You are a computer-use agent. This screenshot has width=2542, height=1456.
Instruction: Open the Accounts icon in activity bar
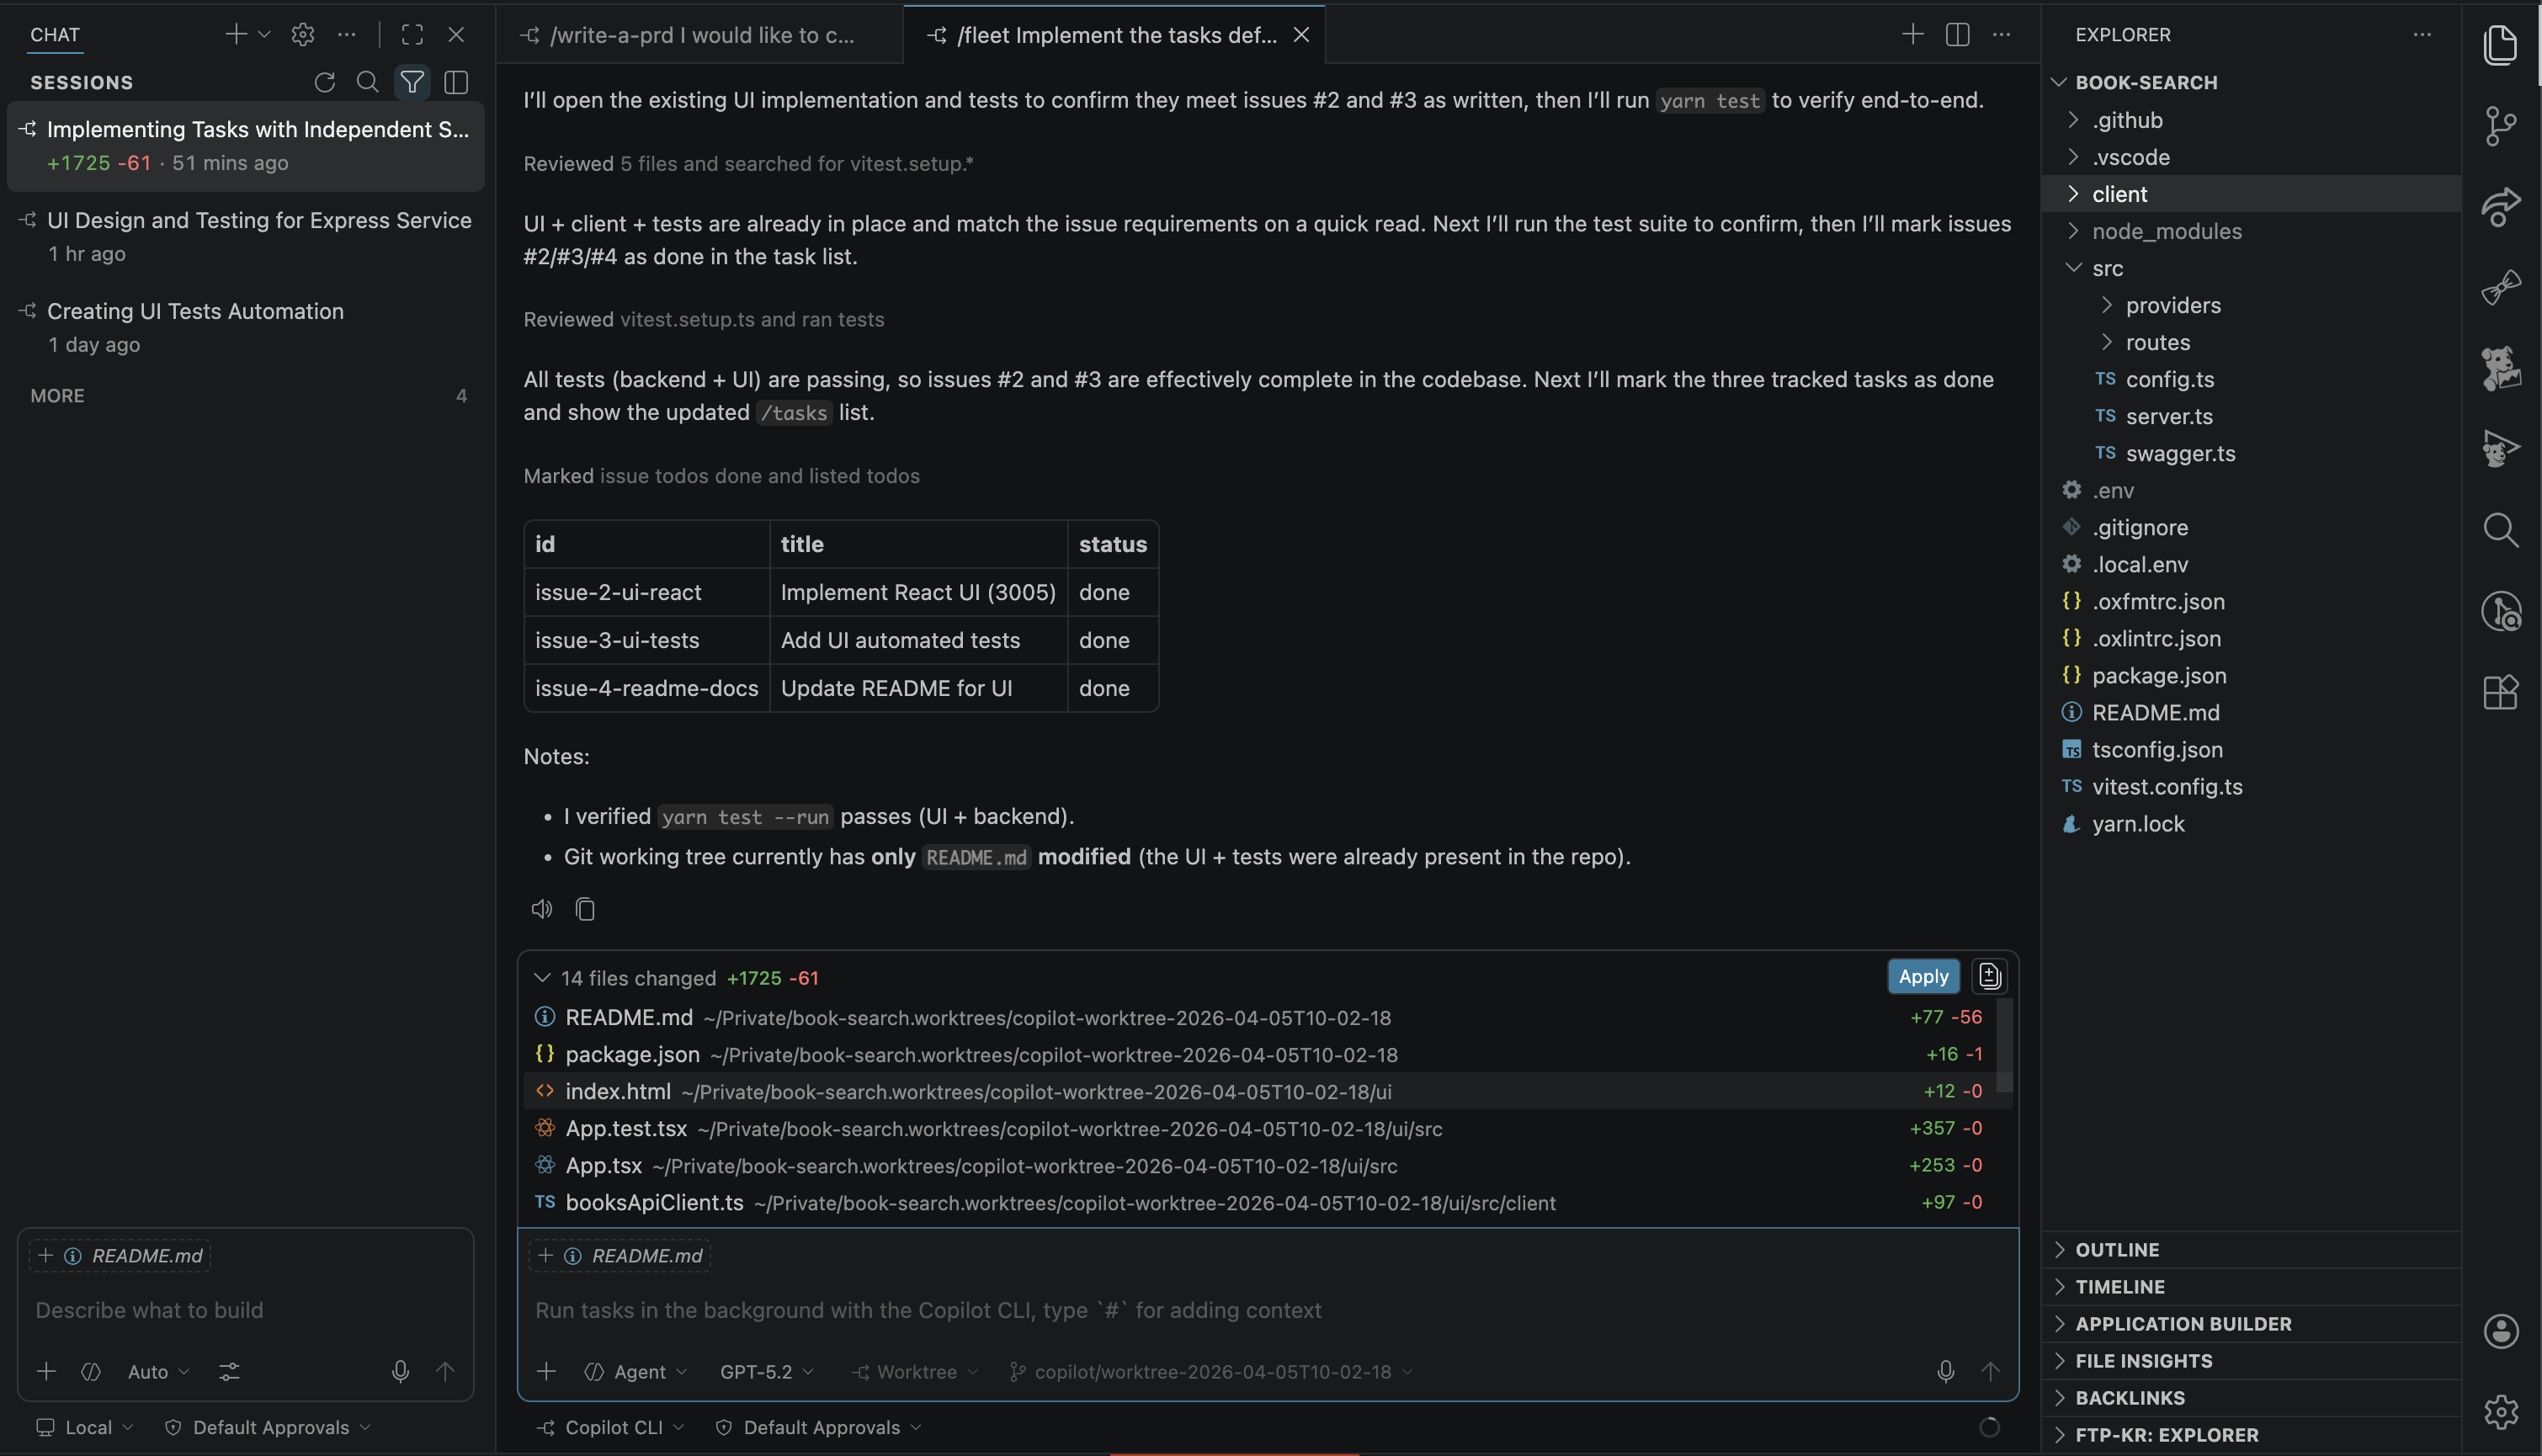[2500, 1331]
